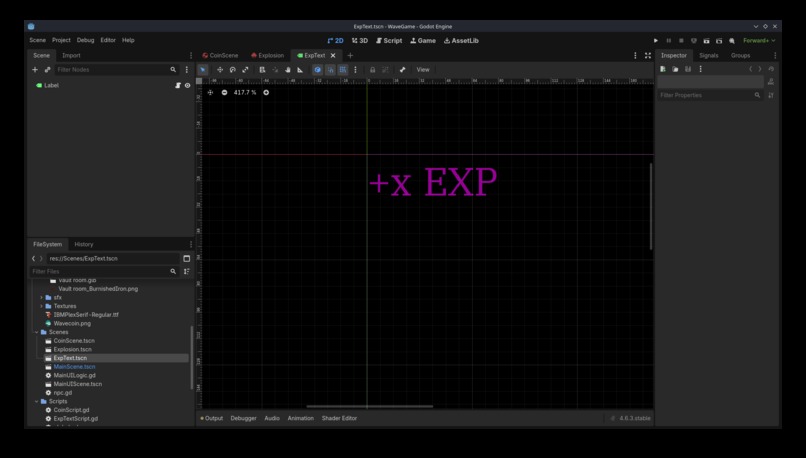Open script attached to Label node
This screenshot has width=806, height=458.
click(x=178, y=85)
